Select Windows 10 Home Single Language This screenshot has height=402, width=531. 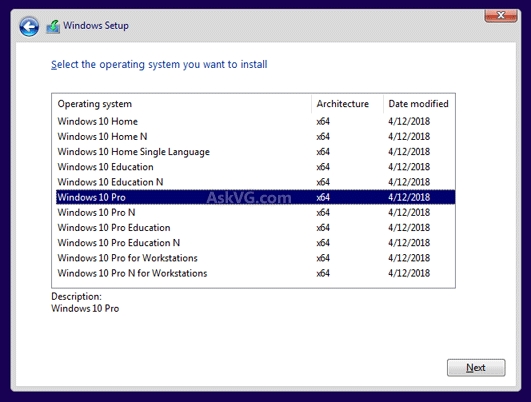255,152
